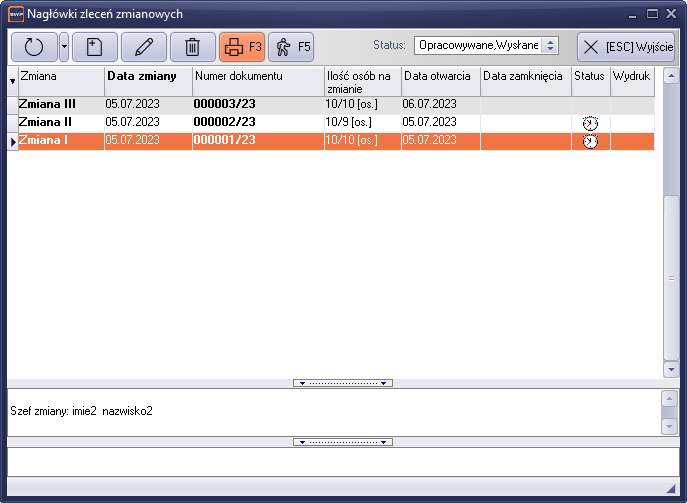Click the Data otwarcia column header
Screen dimensions: 687x503
coord(440,76)
